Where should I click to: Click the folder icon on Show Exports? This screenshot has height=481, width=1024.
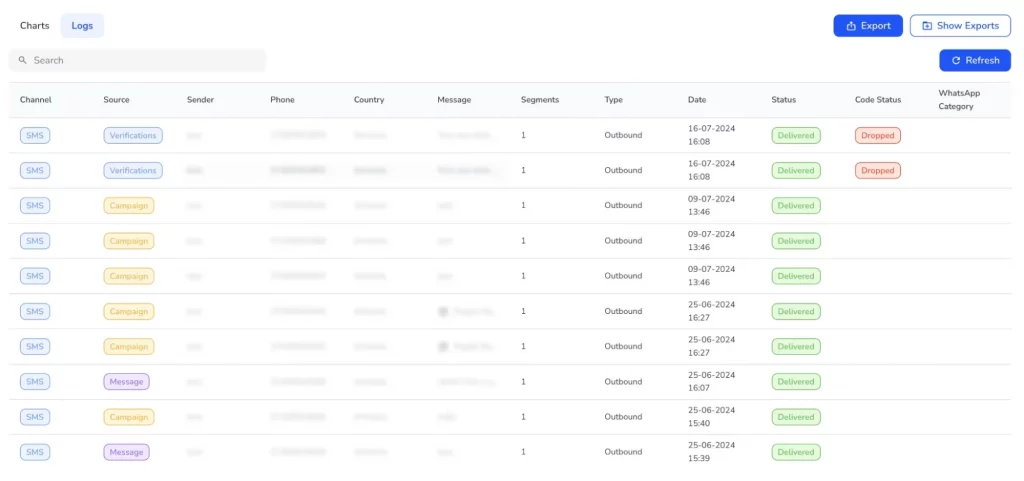[927, 26]
